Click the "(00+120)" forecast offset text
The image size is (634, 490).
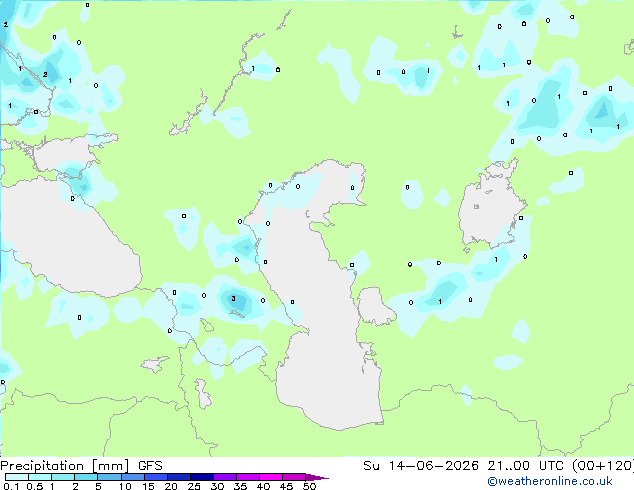click(603, 466)
